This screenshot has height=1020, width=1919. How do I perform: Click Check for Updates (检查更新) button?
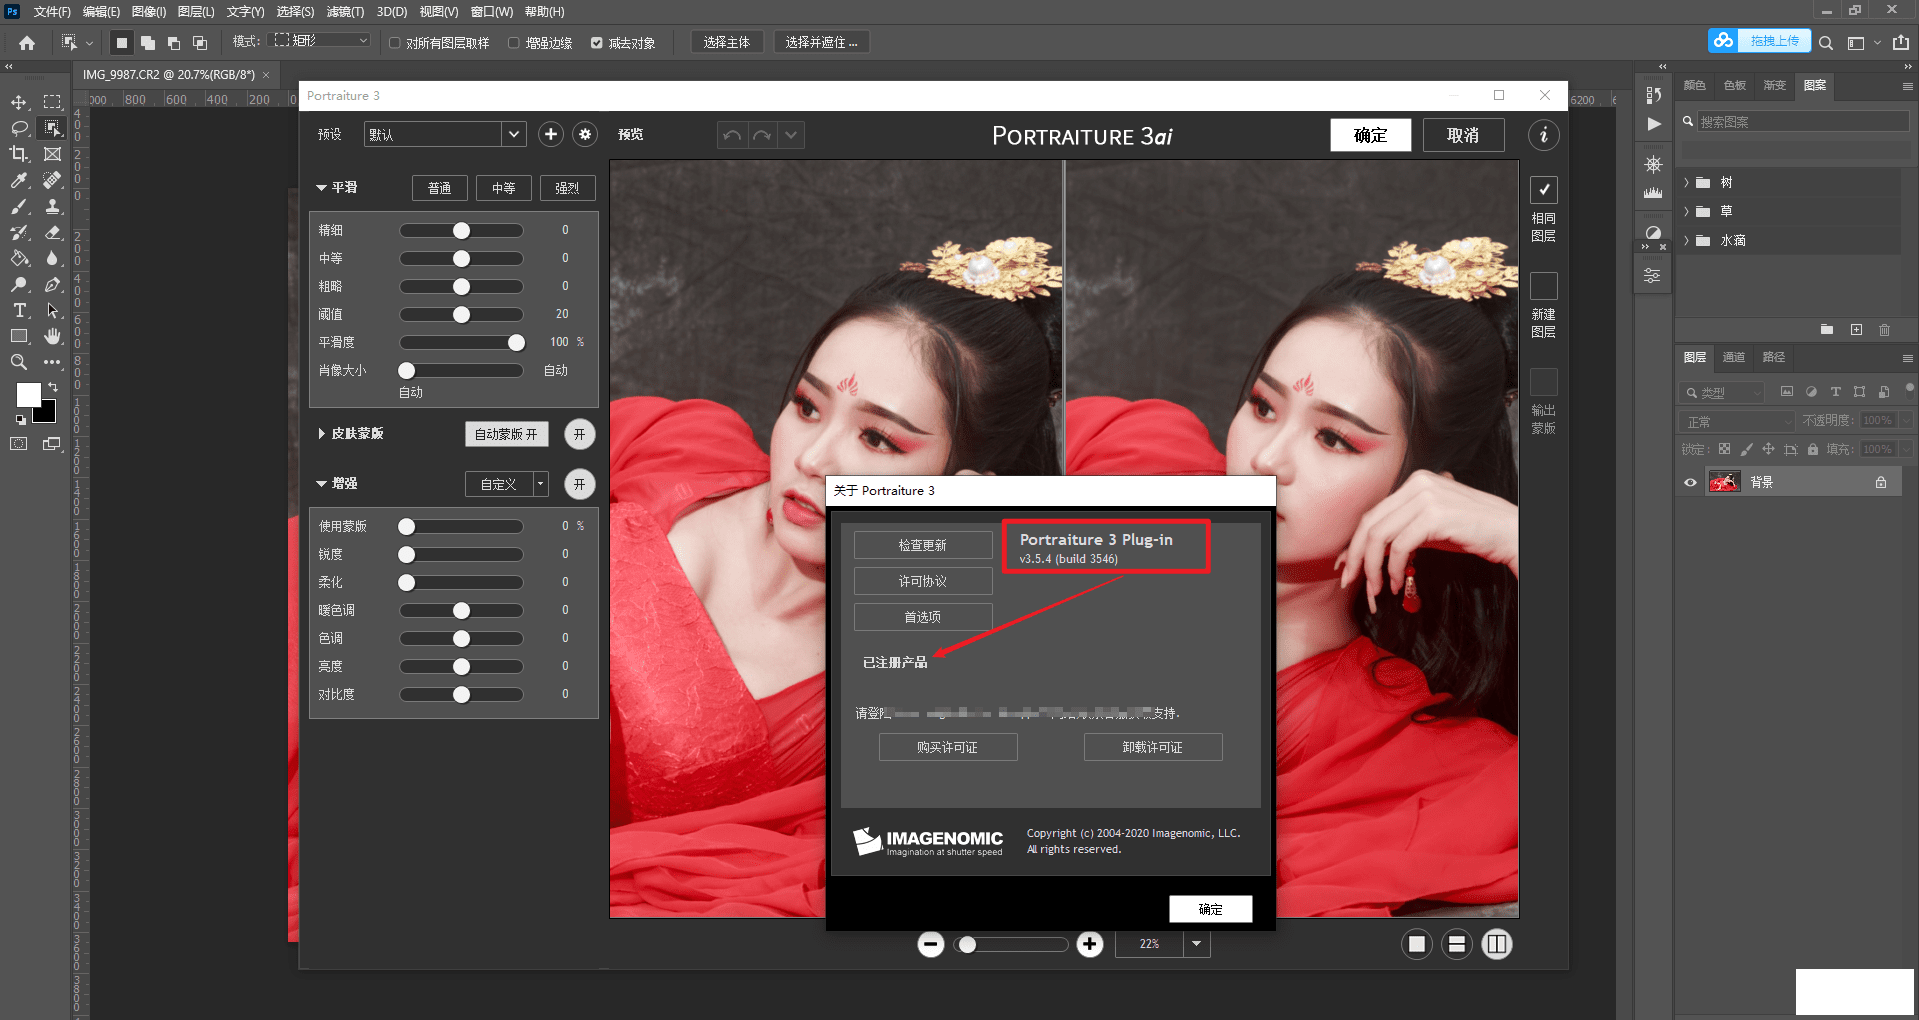click(923, 545)
